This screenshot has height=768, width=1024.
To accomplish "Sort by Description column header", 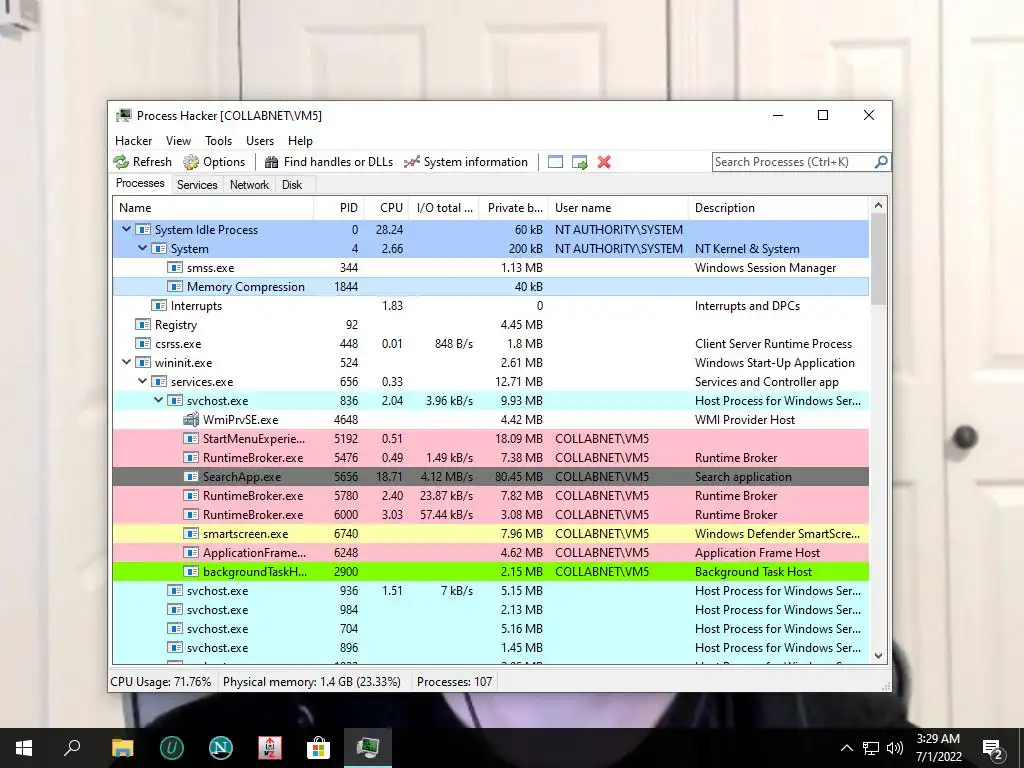I will pos(778,208).
